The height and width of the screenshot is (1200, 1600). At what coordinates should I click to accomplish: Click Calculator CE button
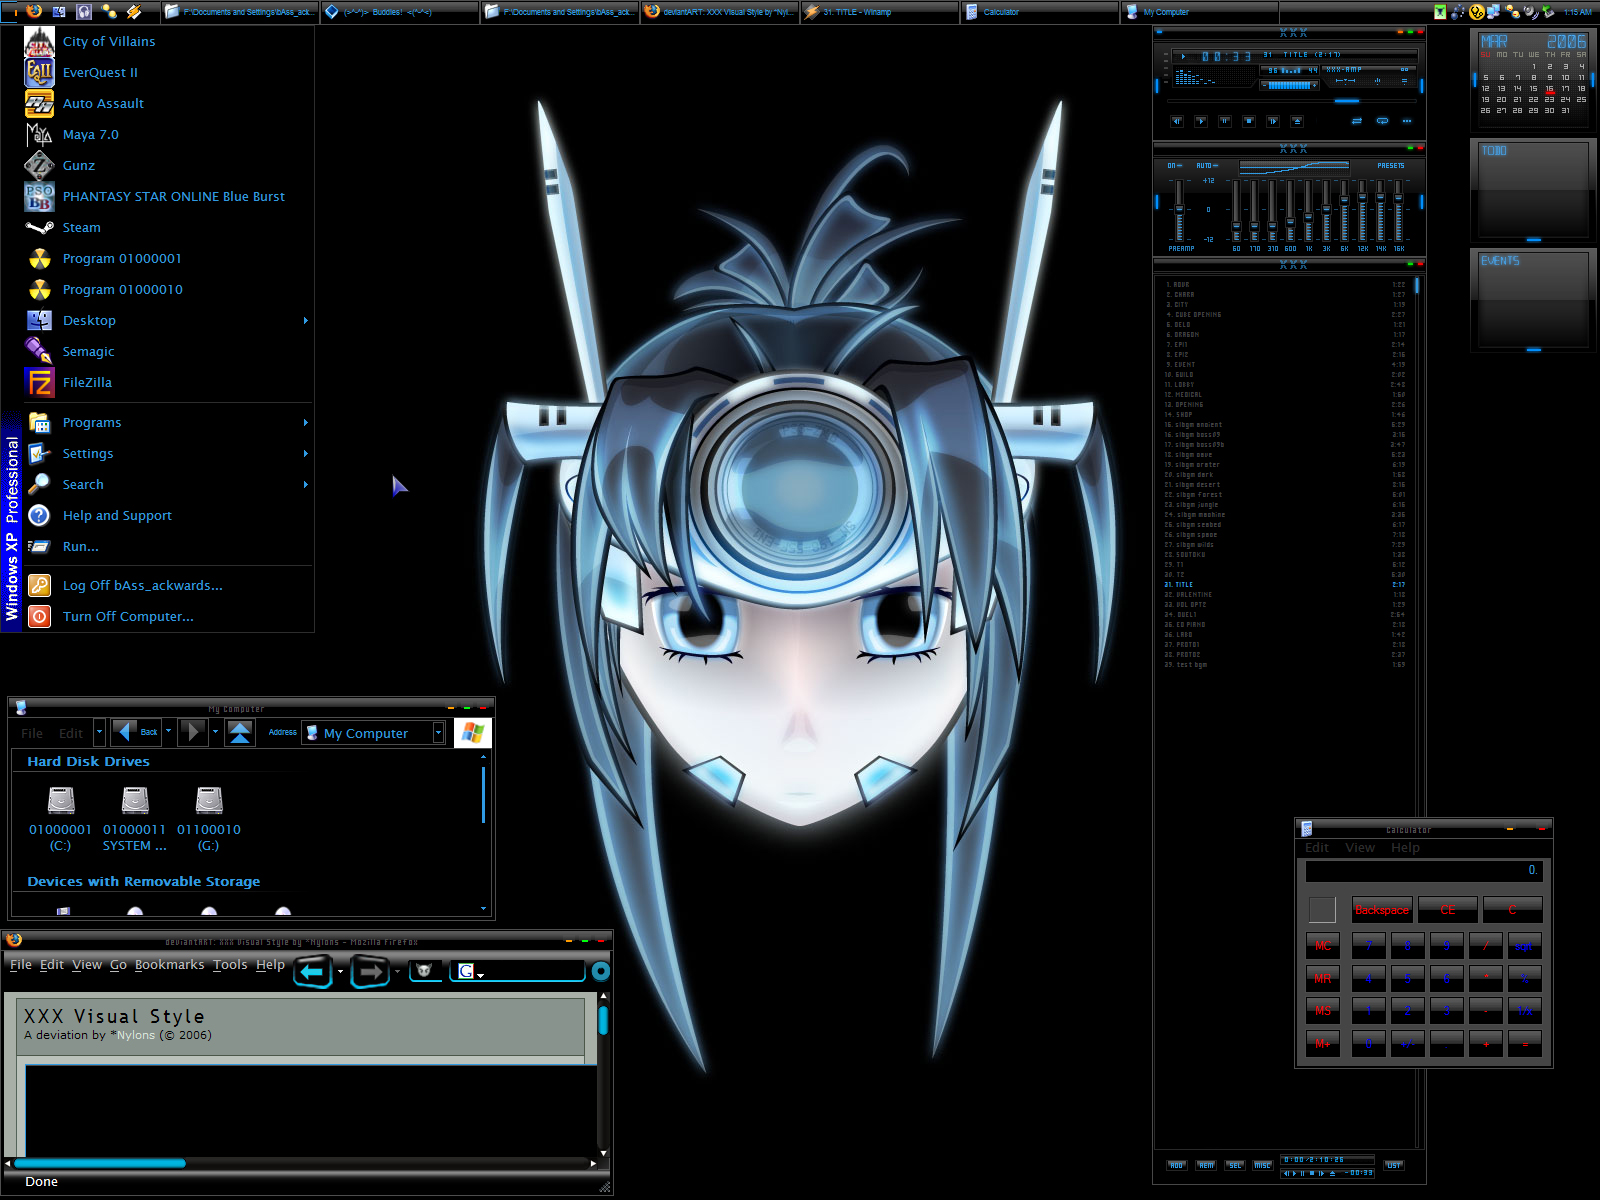click(x=1448, y=910)
